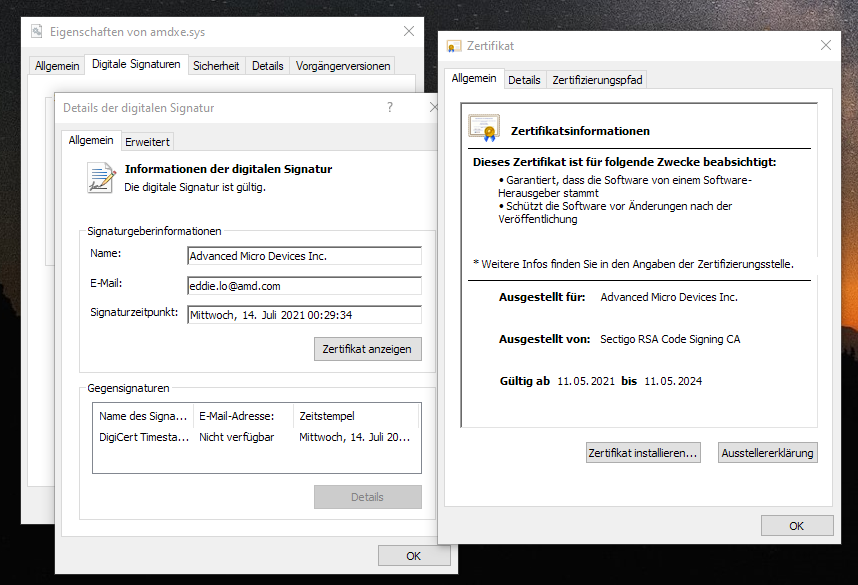Click 'Informationen der digitalen Signatur' heading
This screenshot has height=585, width=858.
228,169
